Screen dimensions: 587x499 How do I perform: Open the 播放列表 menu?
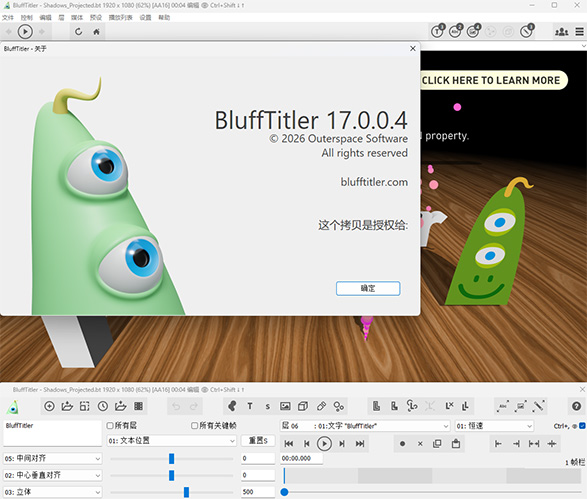(x=121, y=18)
